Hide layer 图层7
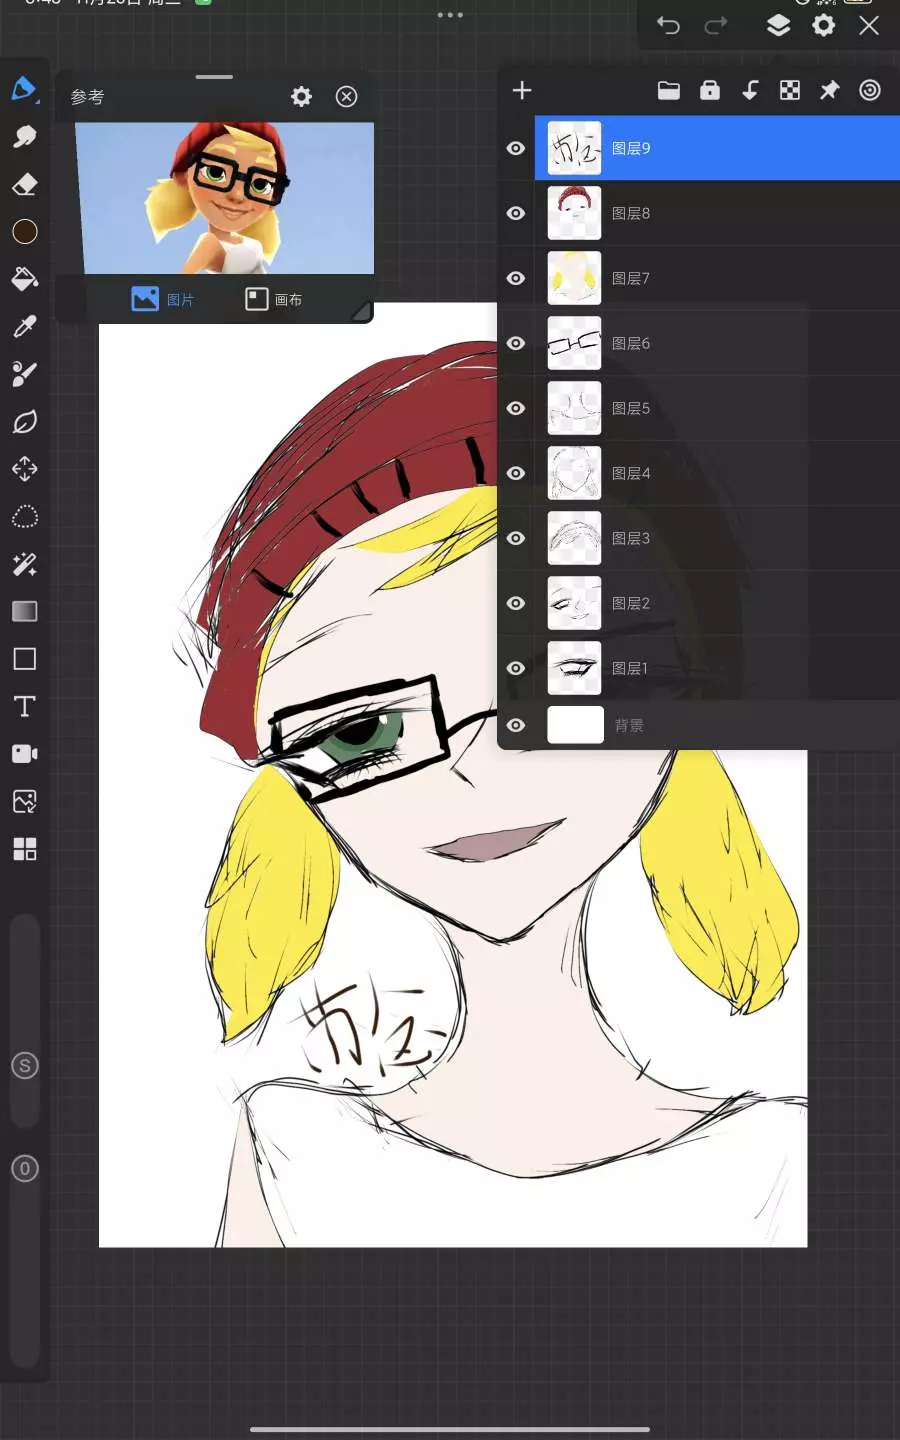 [516, 278]
